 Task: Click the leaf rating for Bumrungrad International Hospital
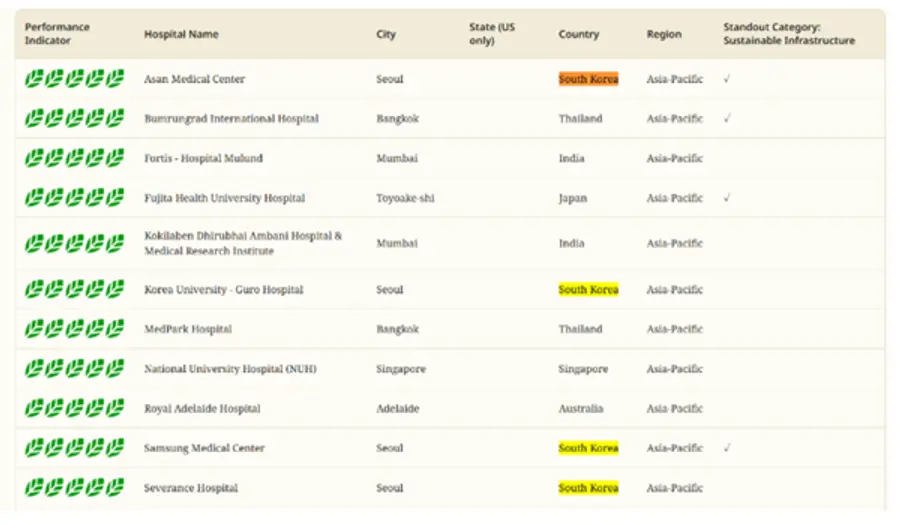[74, 118]
